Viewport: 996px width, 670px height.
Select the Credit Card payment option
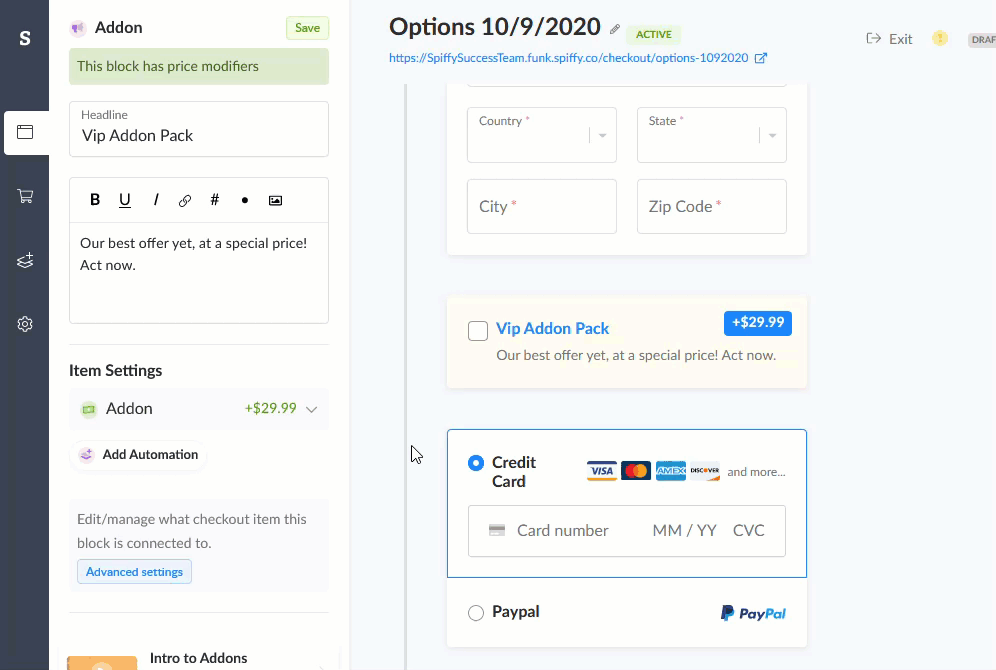click(x=476, y=463)
